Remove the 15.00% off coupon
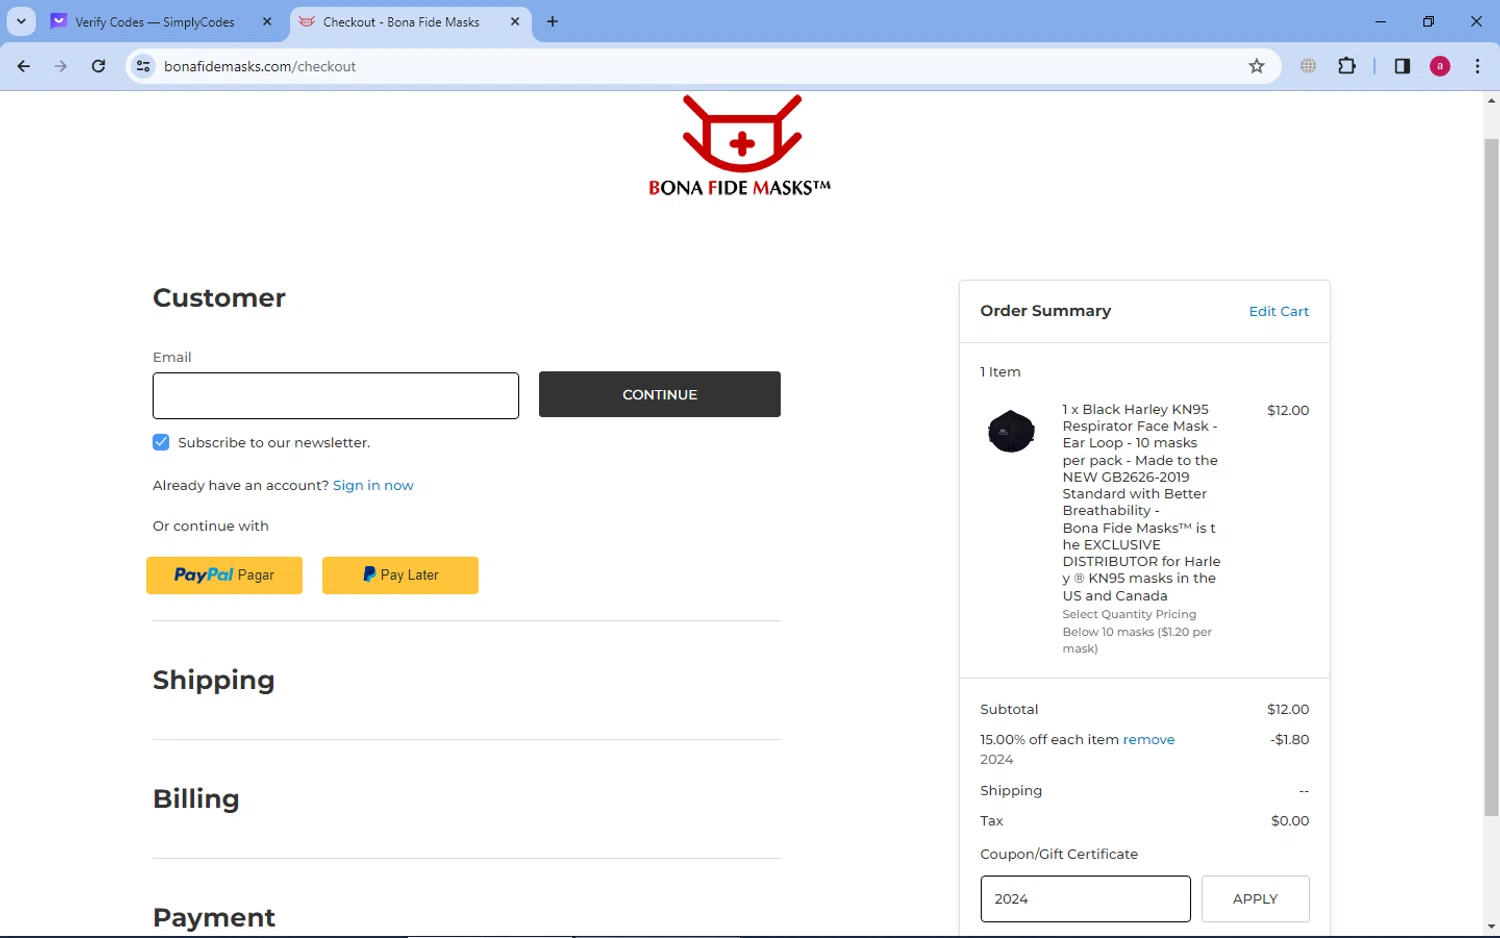The width and height of the screenshot is (1500, 938). (1149, 739)
